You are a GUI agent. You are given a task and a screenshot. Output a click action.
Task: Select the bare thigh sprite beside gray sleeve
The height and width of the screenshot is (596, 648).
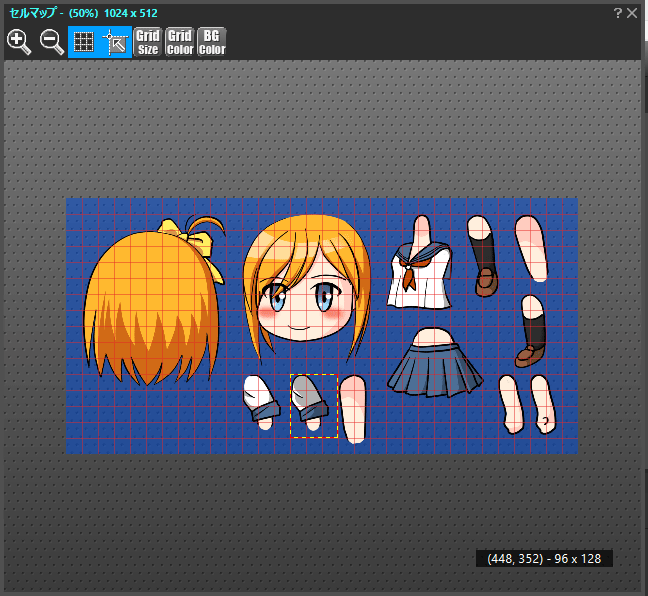click(x=354, y=409)
